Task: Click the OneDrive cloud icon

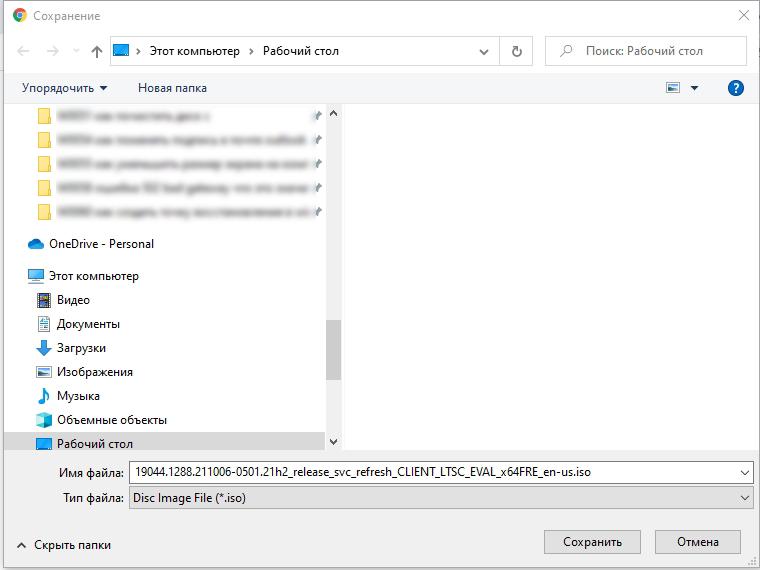Action: coord(36,244)
